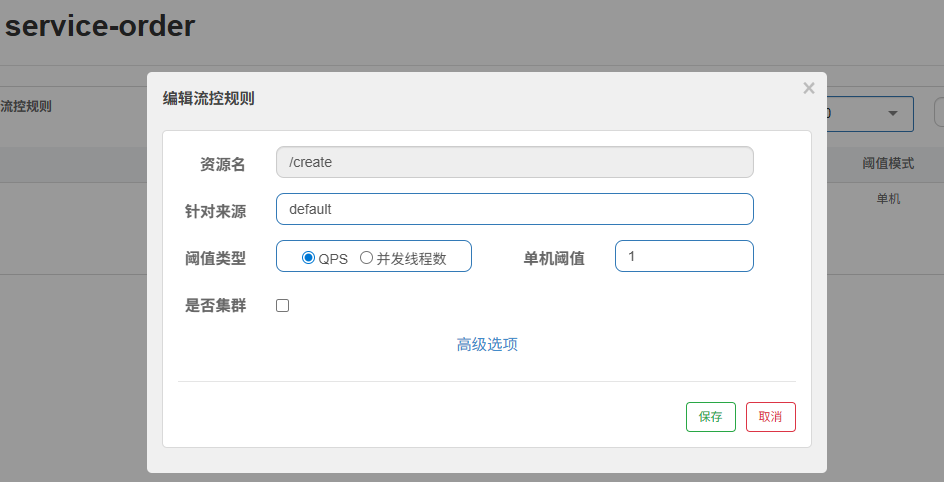944x482 pixels.
Task: Click the 针对来源 label
Action: click(215, 212)
